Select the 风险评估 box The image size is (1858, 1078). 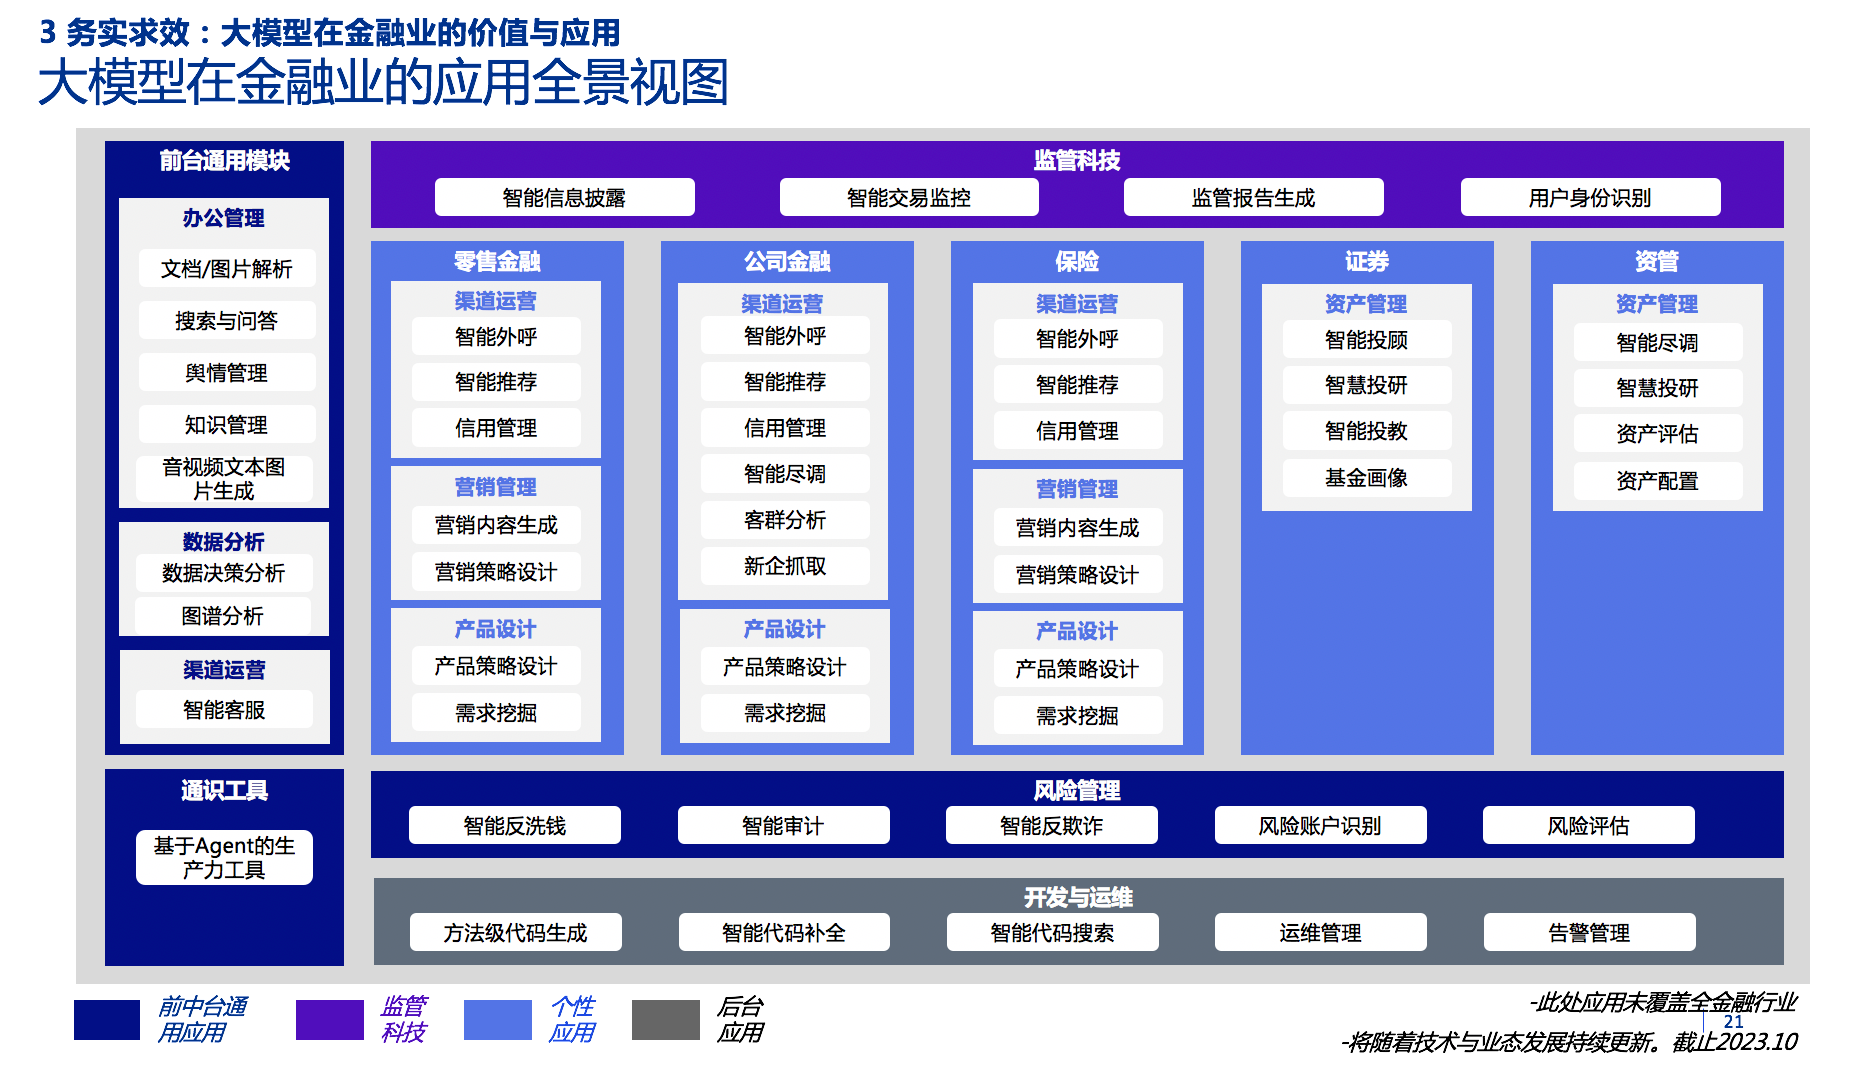tap(1589, 825)
